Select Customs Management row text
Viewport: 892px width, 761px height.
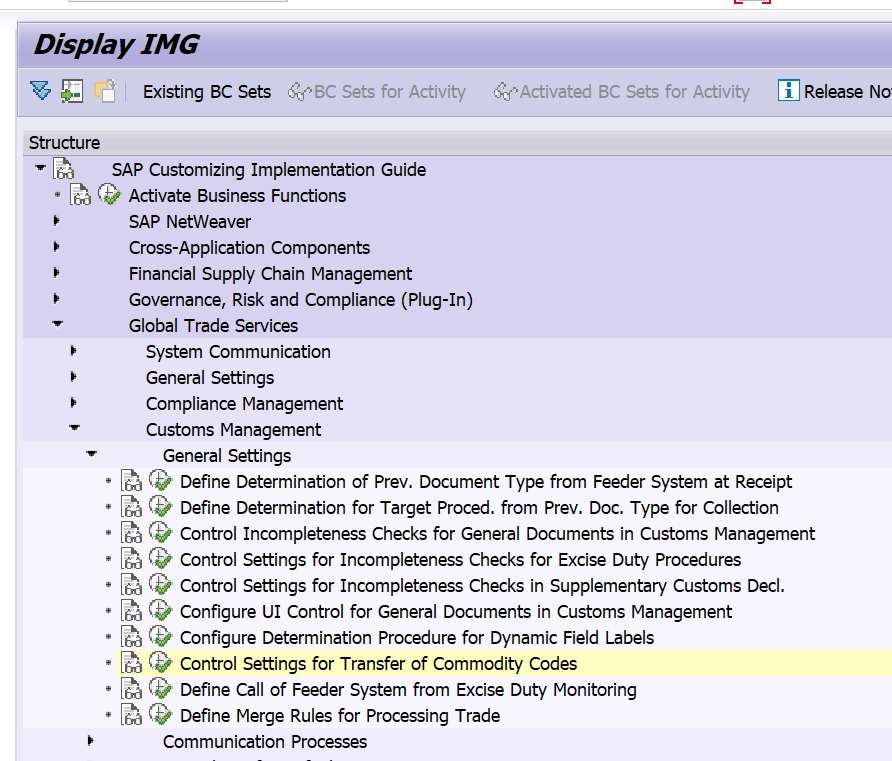point(233,430)
